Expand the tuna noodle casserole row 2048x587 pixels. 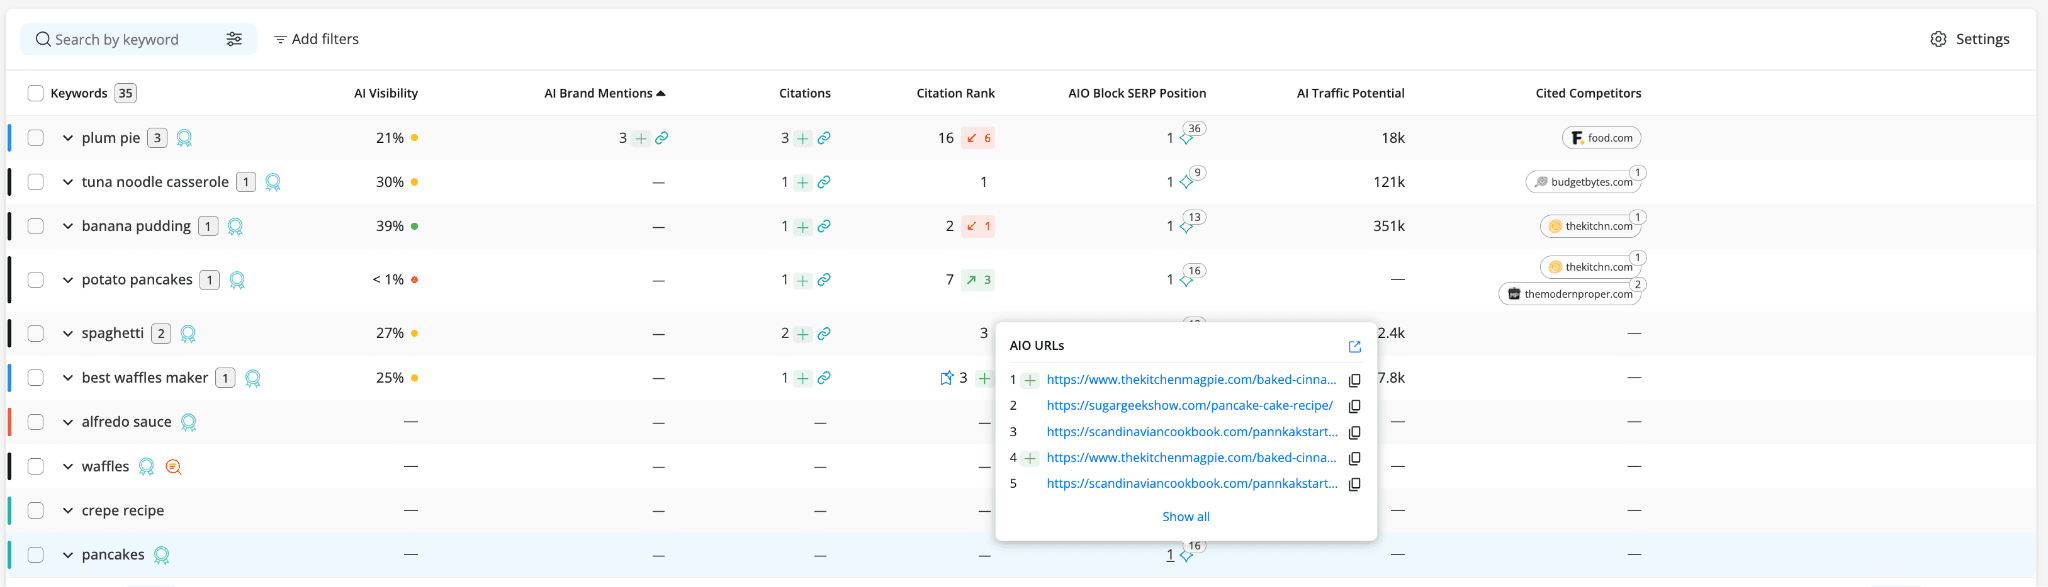coord(68,182)
